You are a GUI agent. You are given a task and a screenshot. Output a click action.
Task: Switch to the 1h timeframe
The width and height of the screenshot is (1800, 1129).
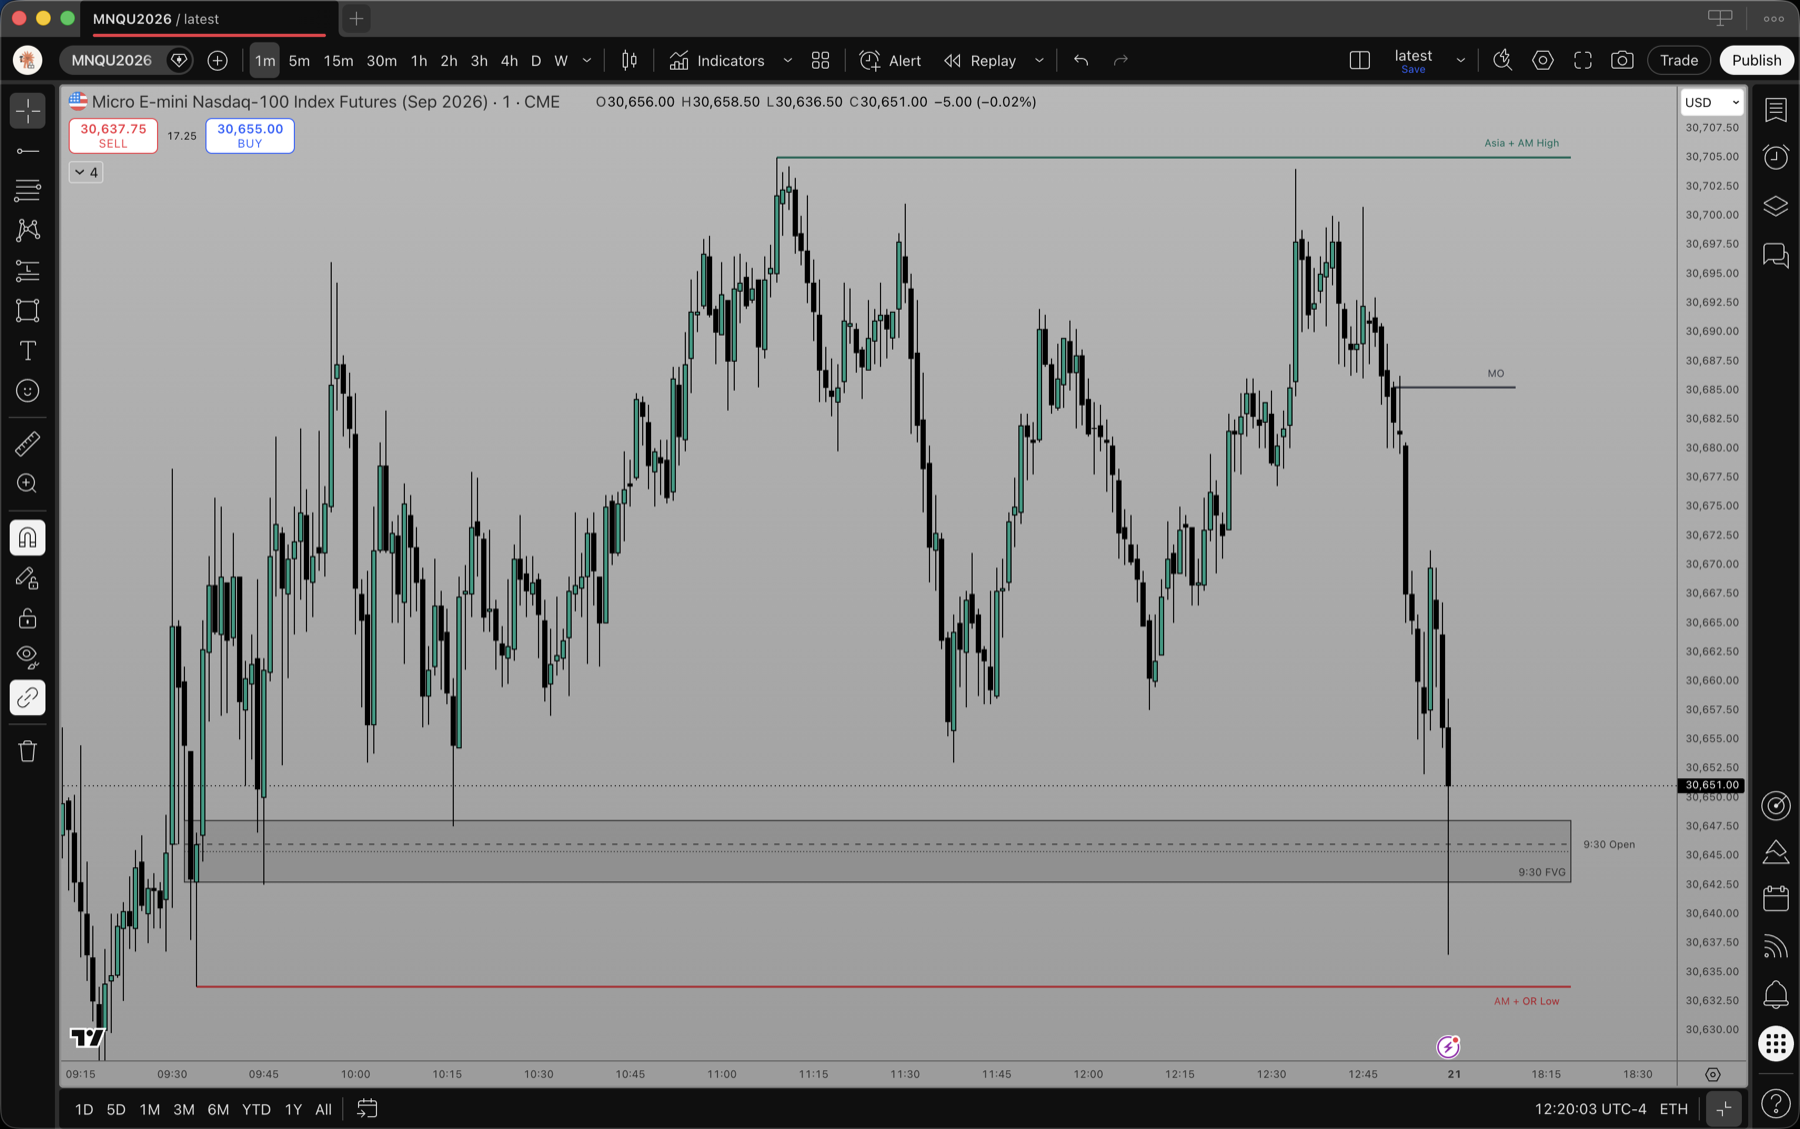pos(419,61)
